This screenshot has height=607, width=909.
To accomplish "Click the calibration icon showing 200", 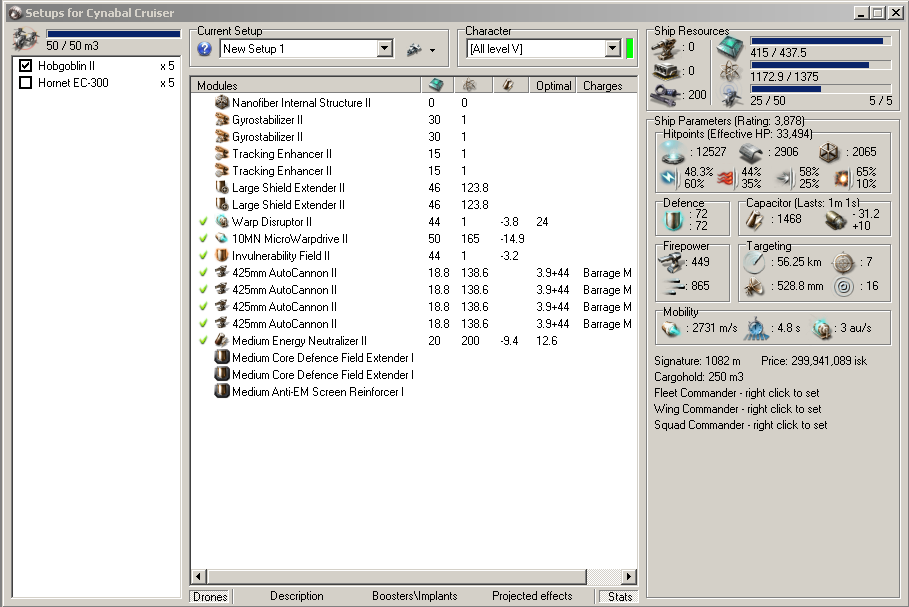I will 666,94.
